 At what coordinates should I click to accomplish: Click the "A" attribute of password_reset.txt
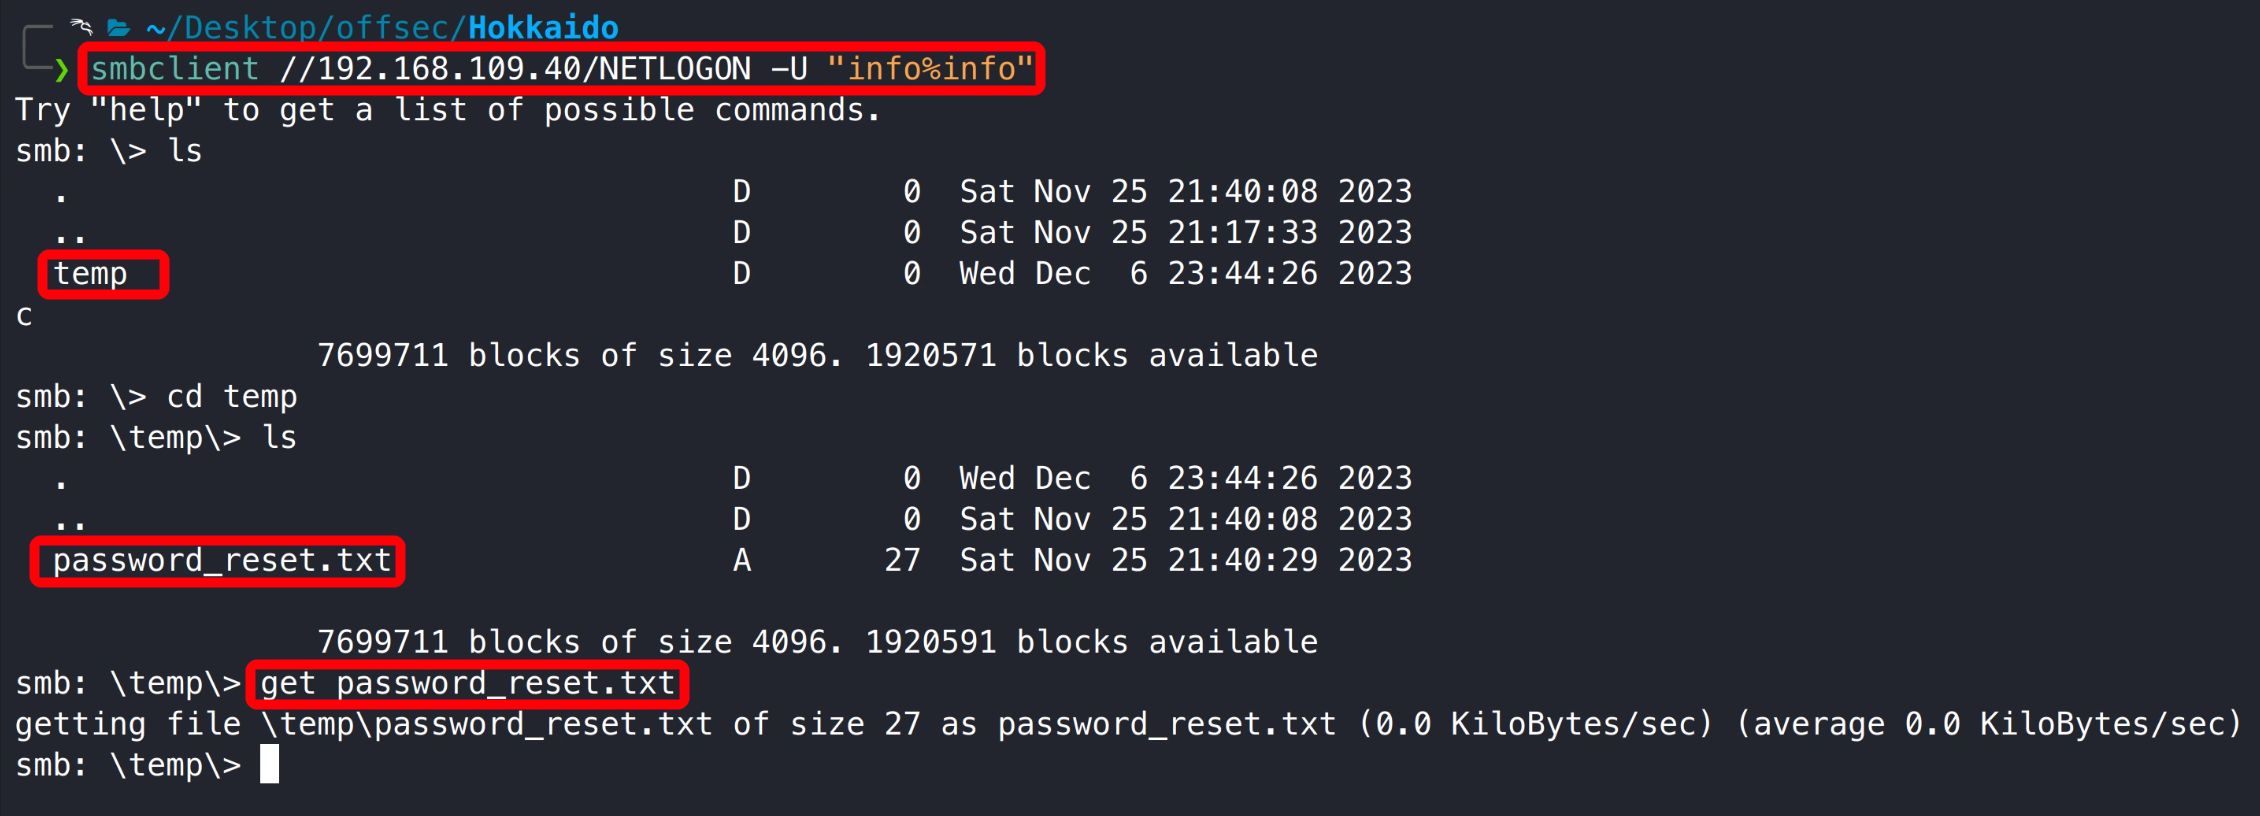coord(741,561)
